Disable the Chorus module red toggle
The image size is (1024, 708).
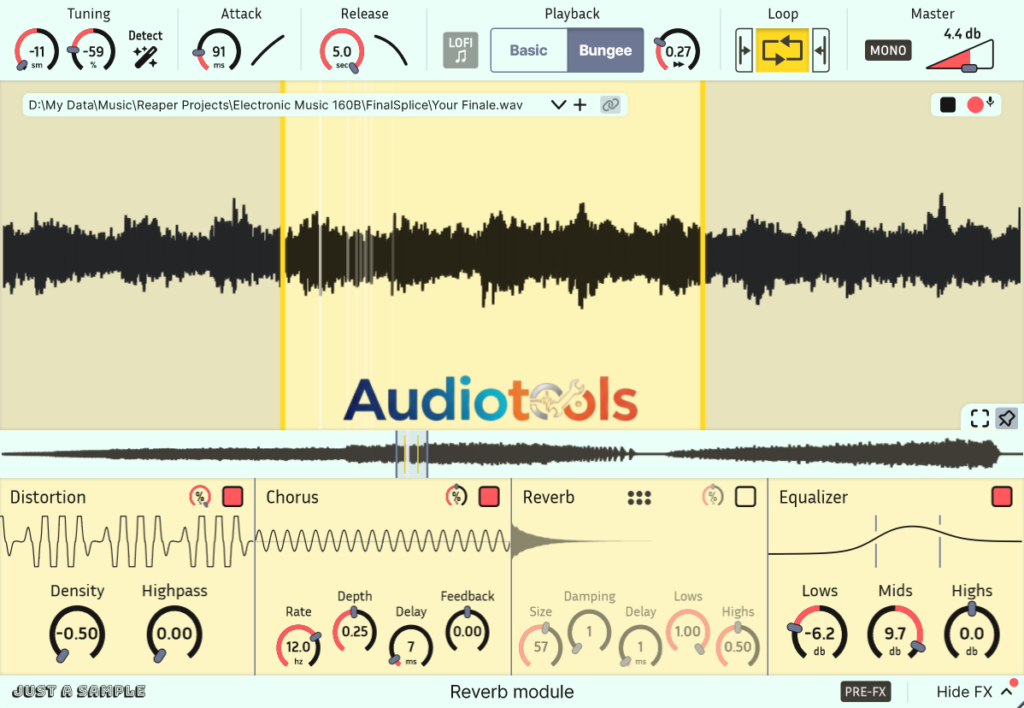coord(489,497)
